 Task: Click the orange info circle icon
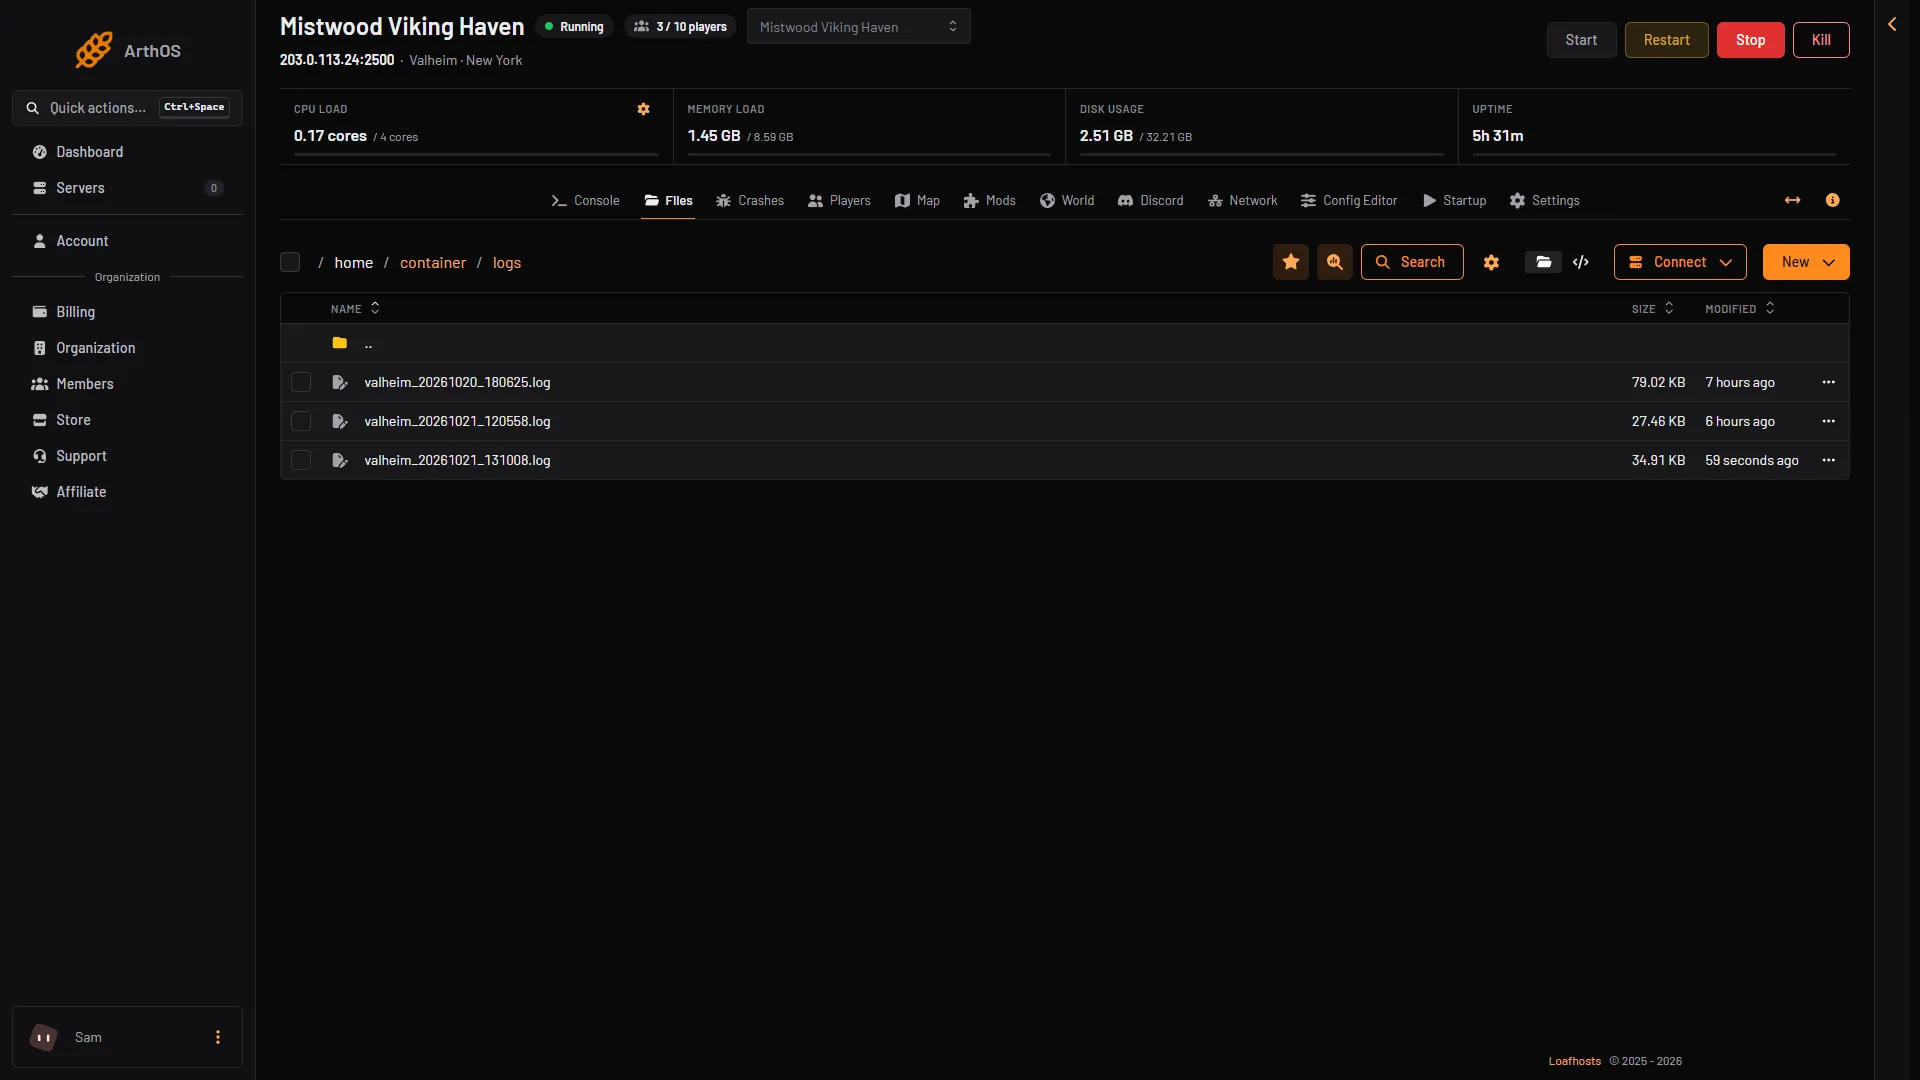1833,200
